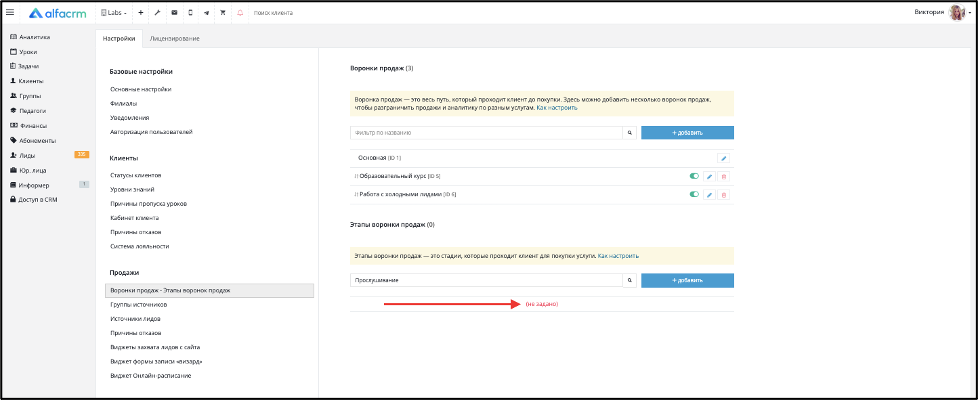Open Лиды in the left sidebar
979x402 pixels.
(x=27, y=155)
